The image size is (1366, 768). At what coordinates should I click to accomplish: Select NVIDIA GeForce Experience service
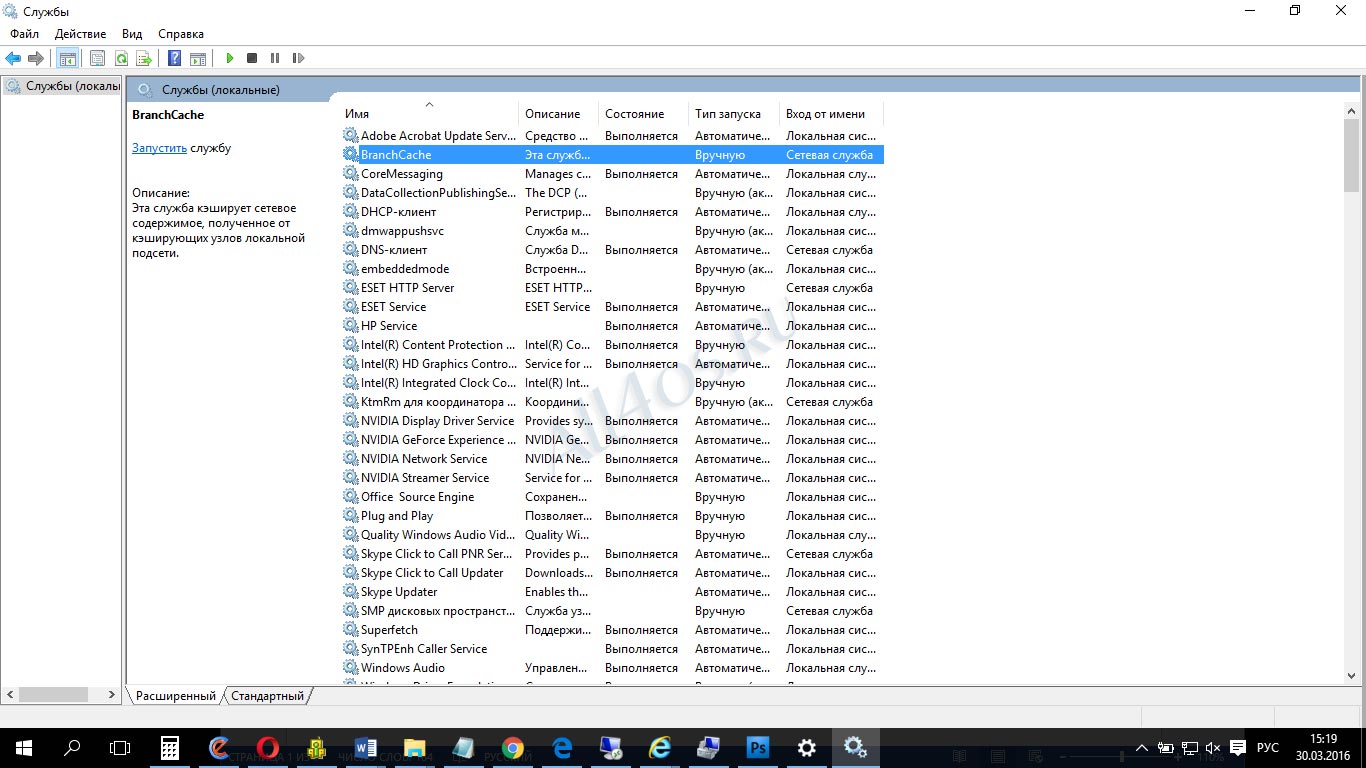point(612,439)
